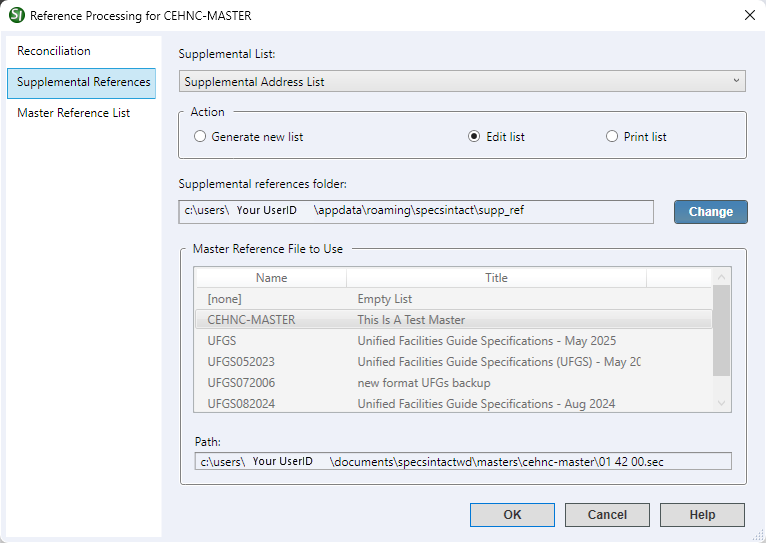Click the master list scroll down arrow
Viewport: 766px width, 543px height.
tap(721, 403)
